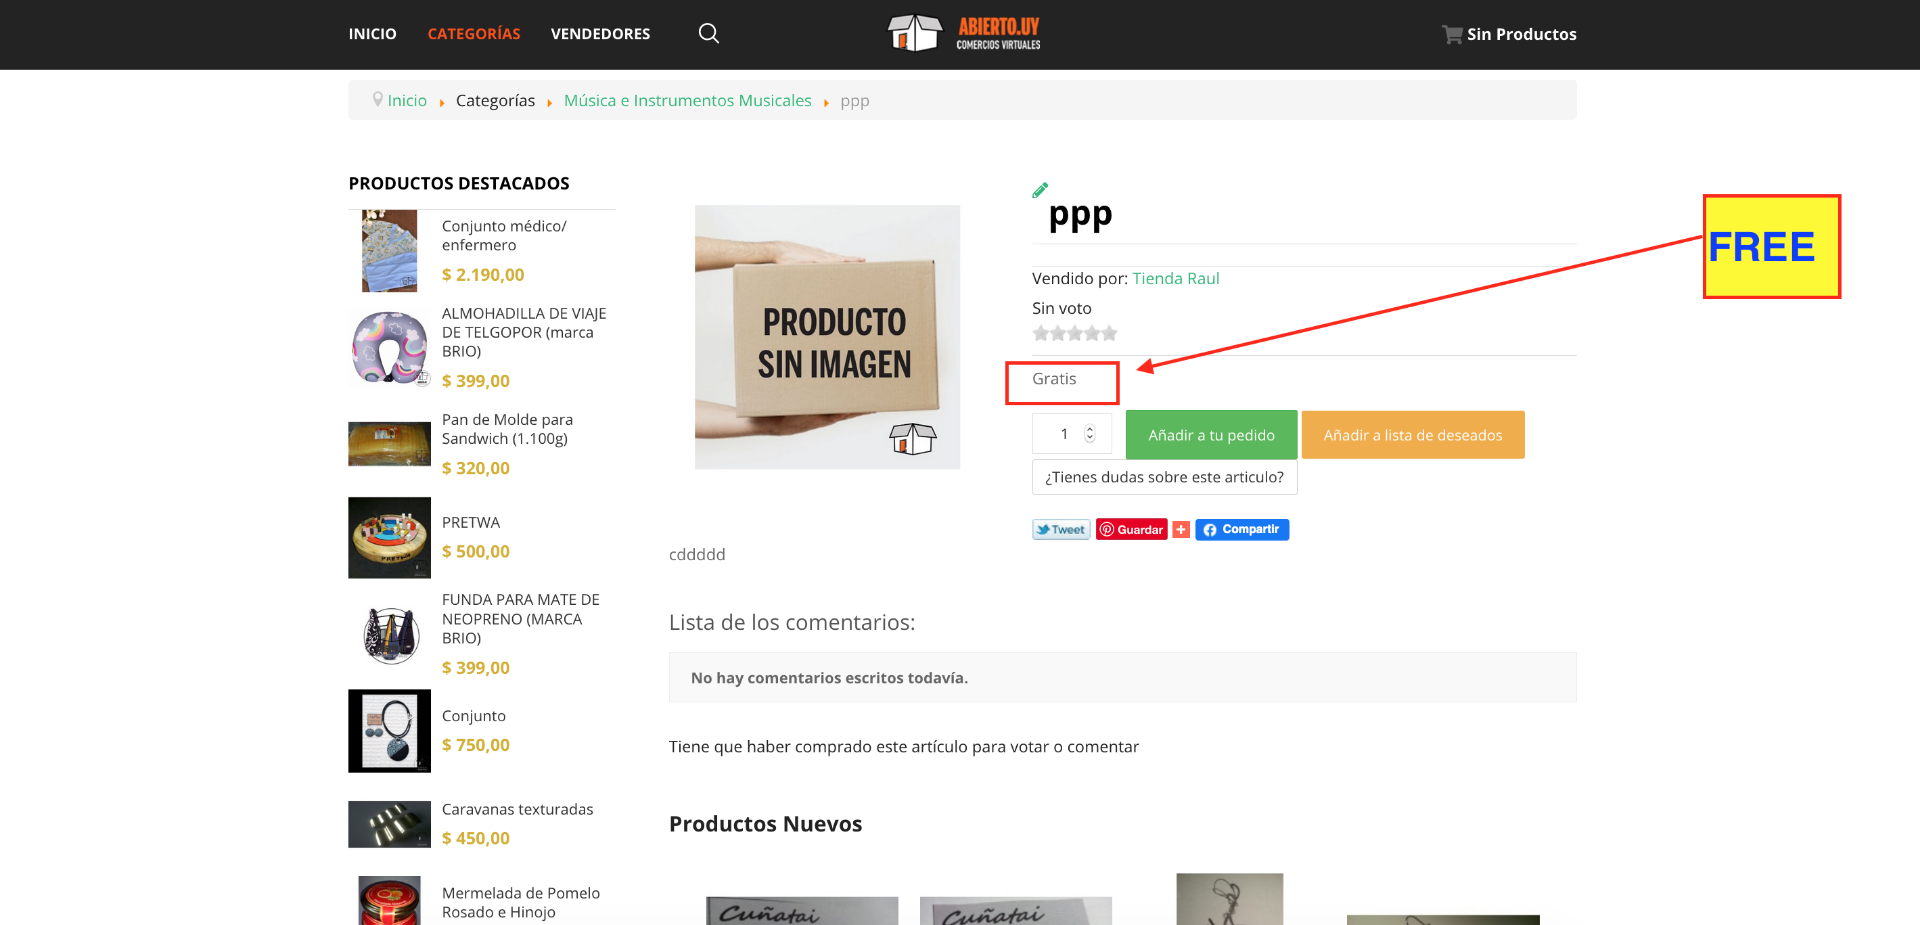Ask a question about this article

pos(1164,477)
